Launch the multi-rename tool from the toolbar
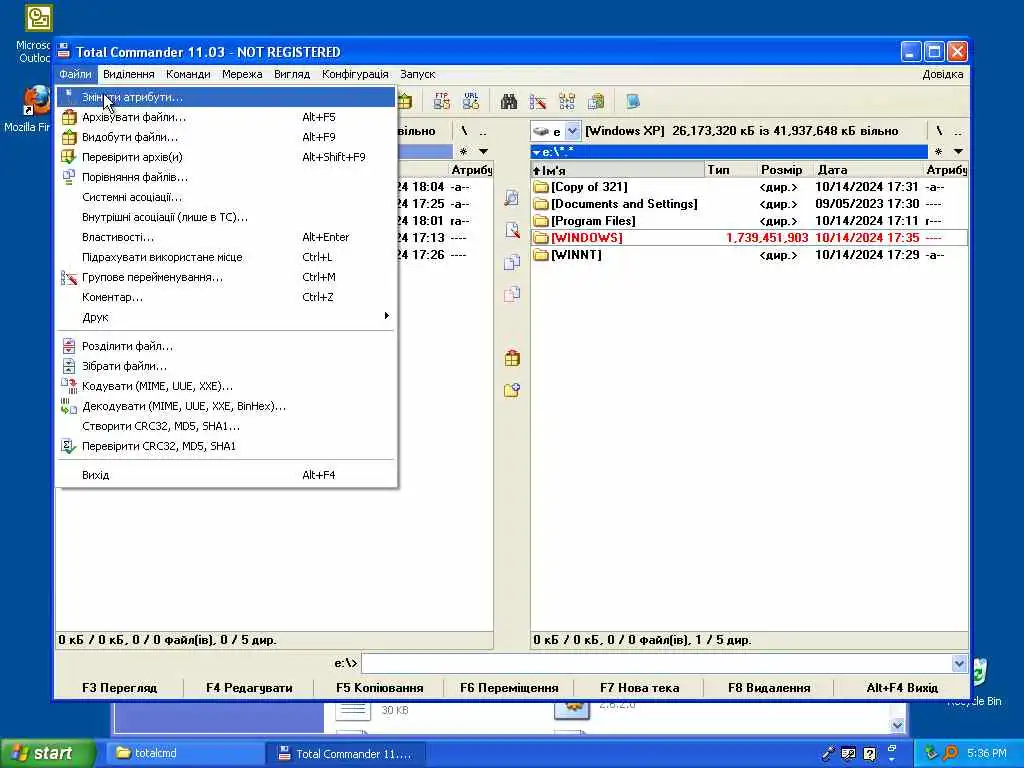1024x768 pixels. coord(537,101)
